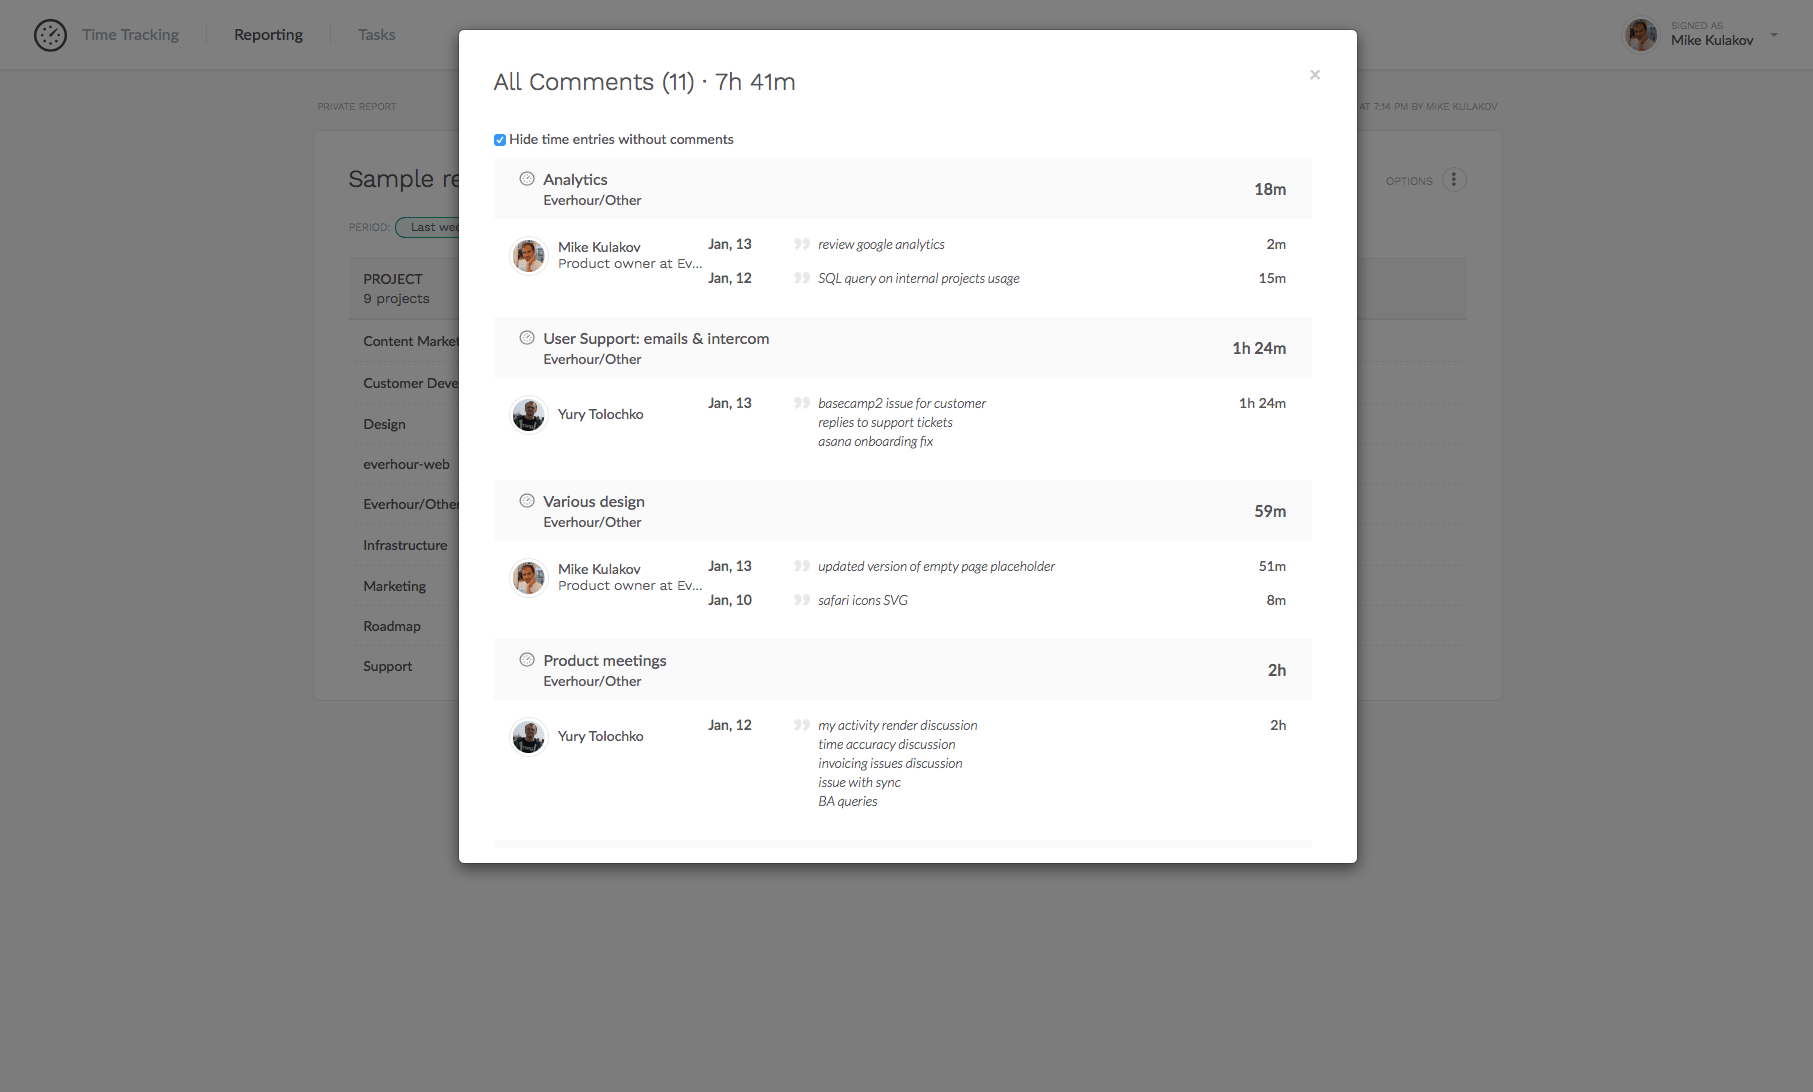
Task: Open the 'User Support: emails & intercom' task
Action: click(x=656, y=339)
